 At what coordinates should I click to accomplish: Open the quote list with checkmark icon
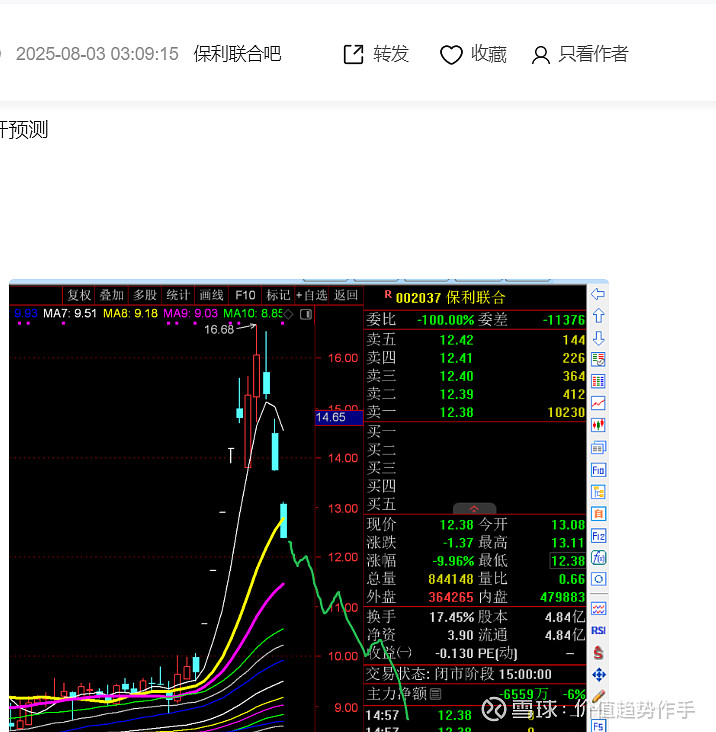[598, 359]
